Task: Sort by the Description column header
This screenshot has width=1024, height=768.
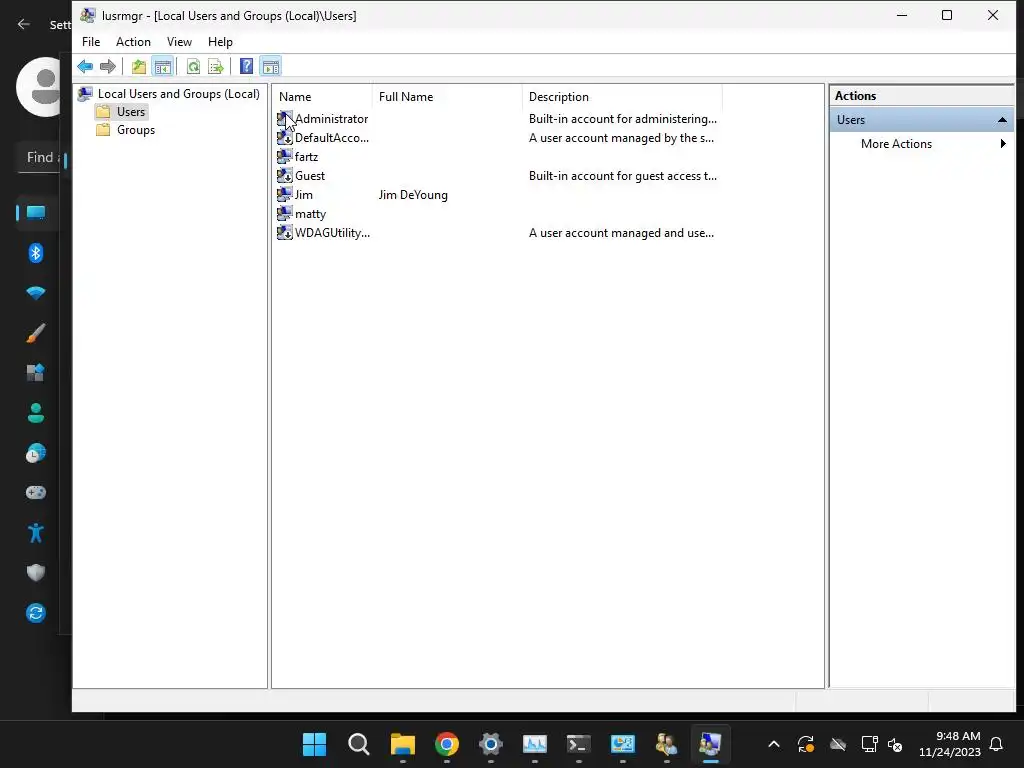Action: pyautogui.click(x=622, y=97)
